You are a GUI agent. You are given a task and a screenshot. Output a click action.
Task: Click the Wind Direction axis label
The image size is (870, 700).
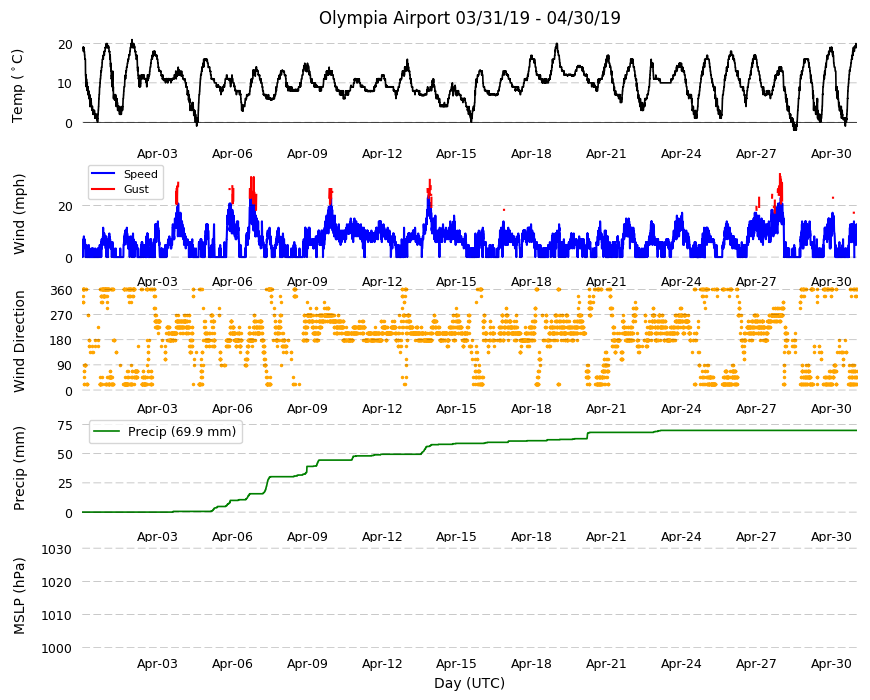click(x=19, y=341)
